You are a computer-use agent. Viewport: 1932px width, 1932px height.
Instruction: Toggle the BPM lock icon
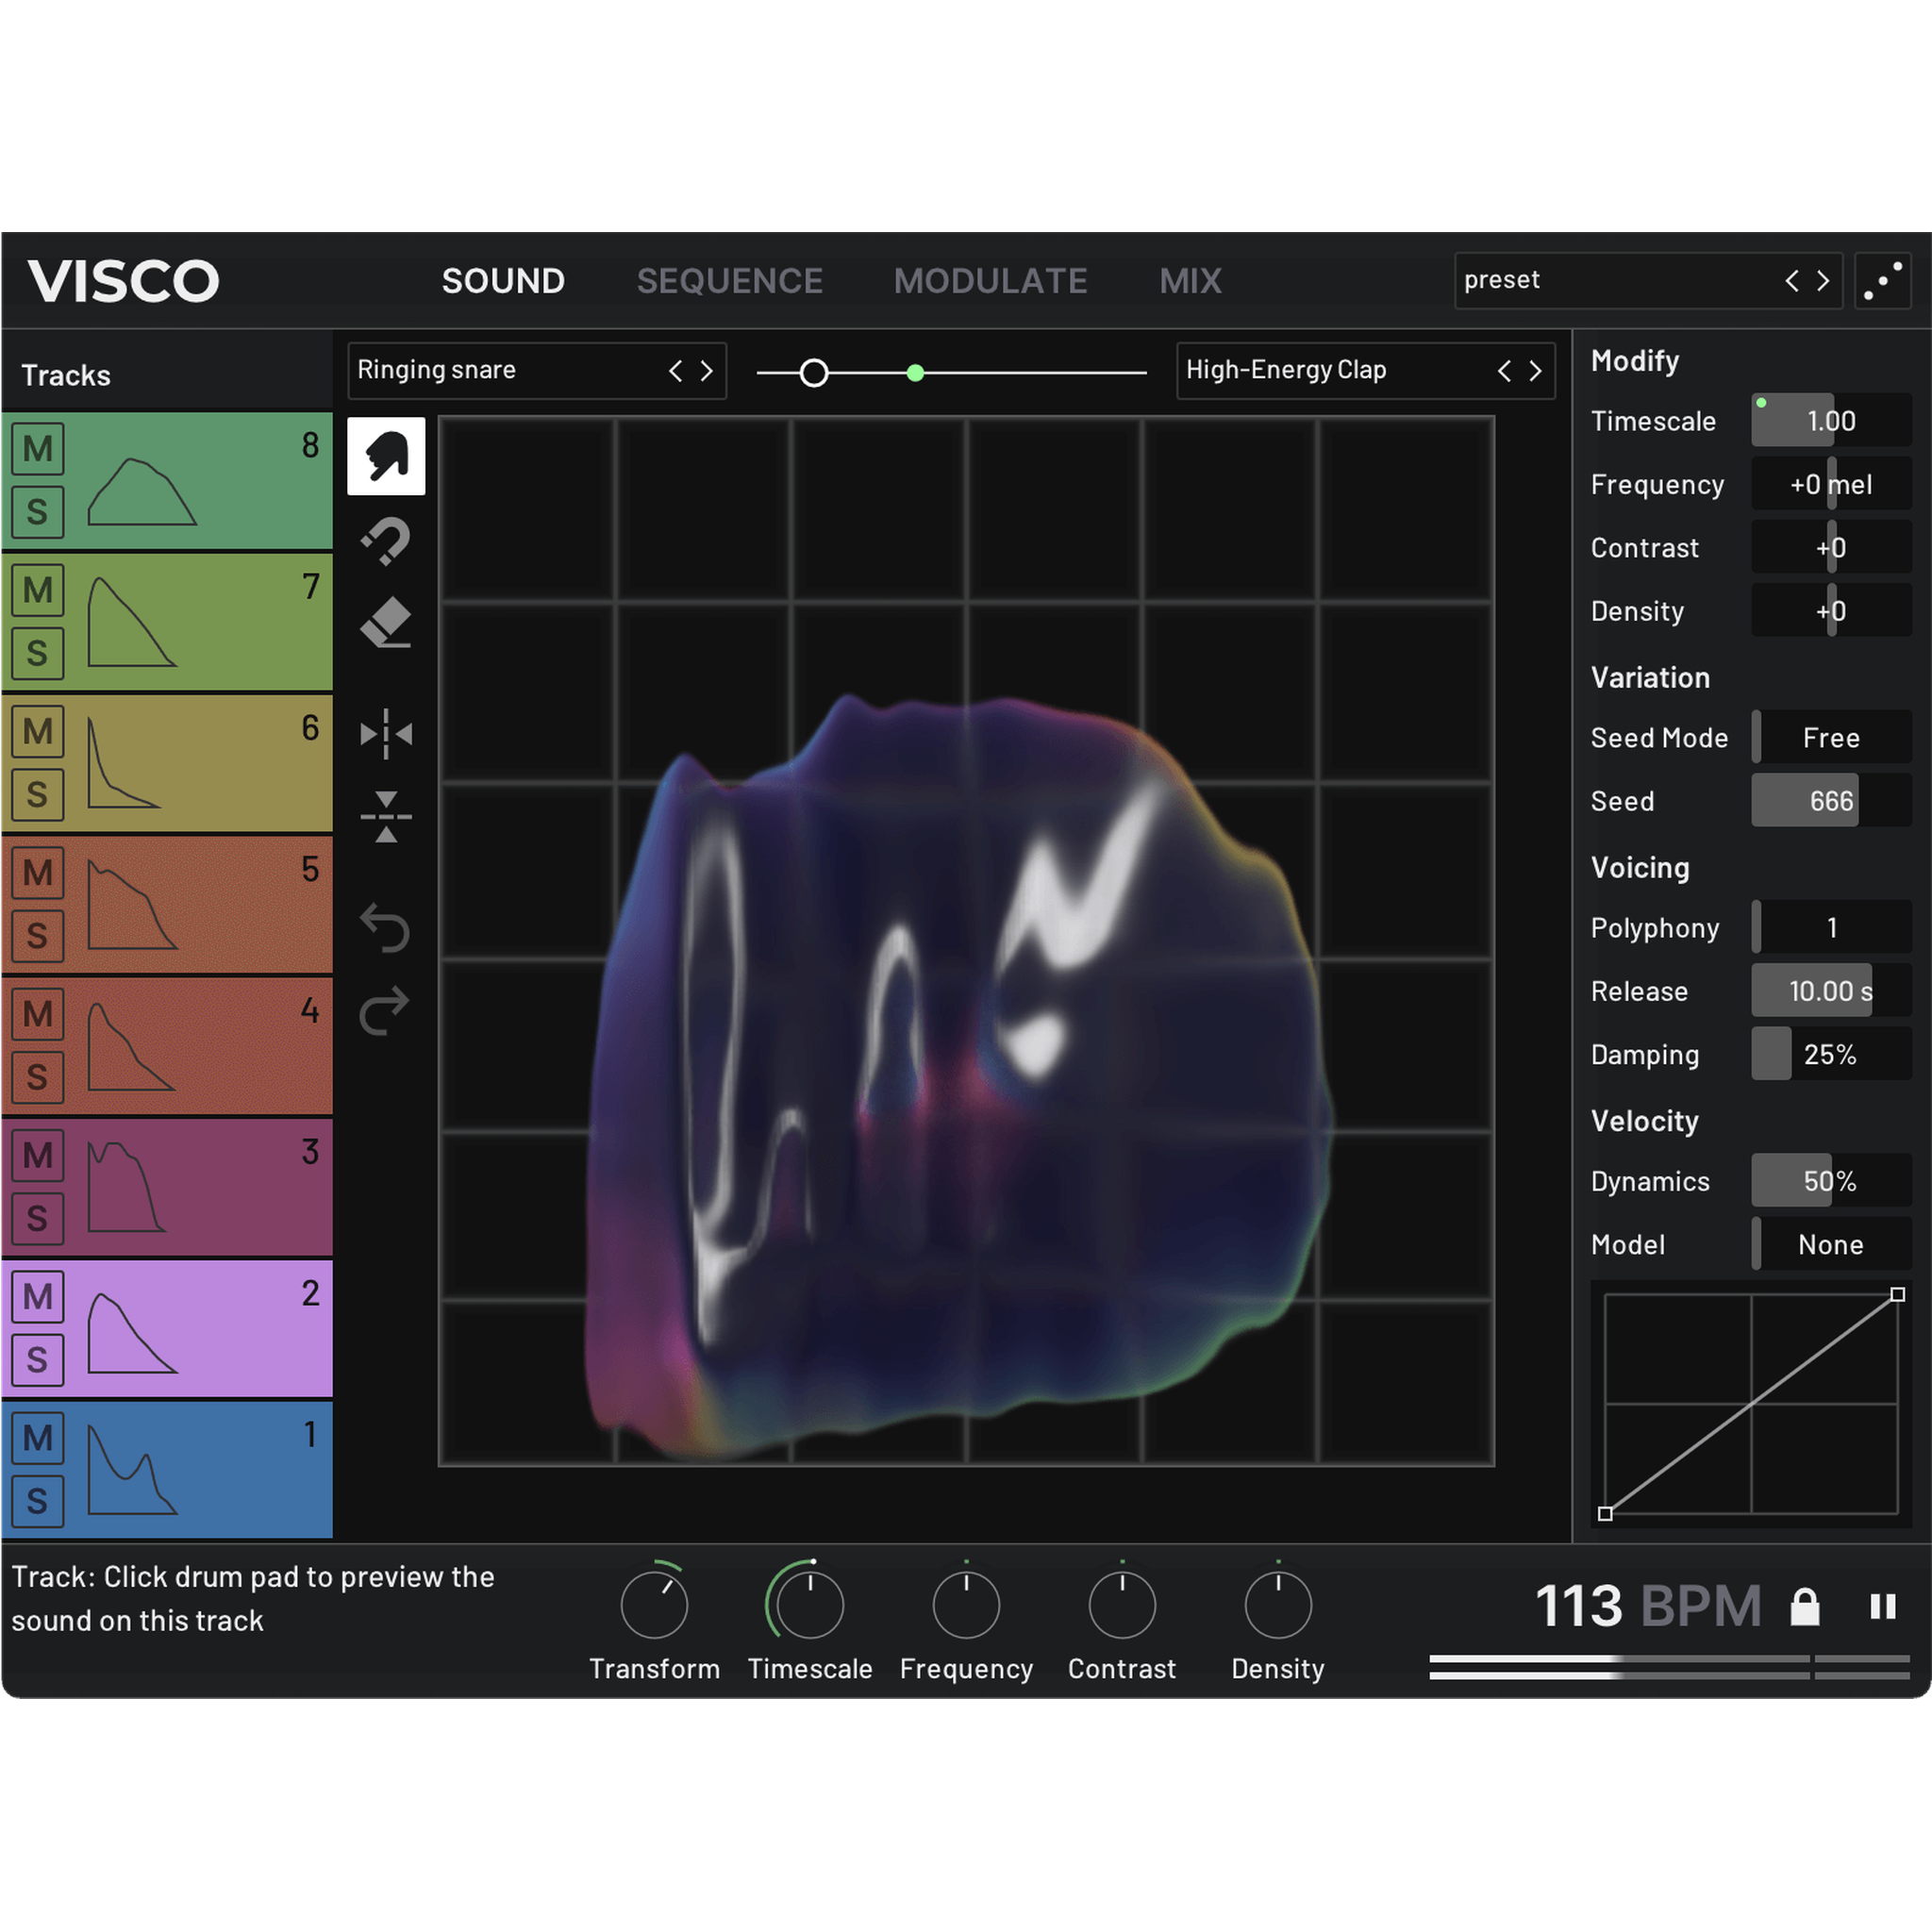click(x=1804, y=1607)
